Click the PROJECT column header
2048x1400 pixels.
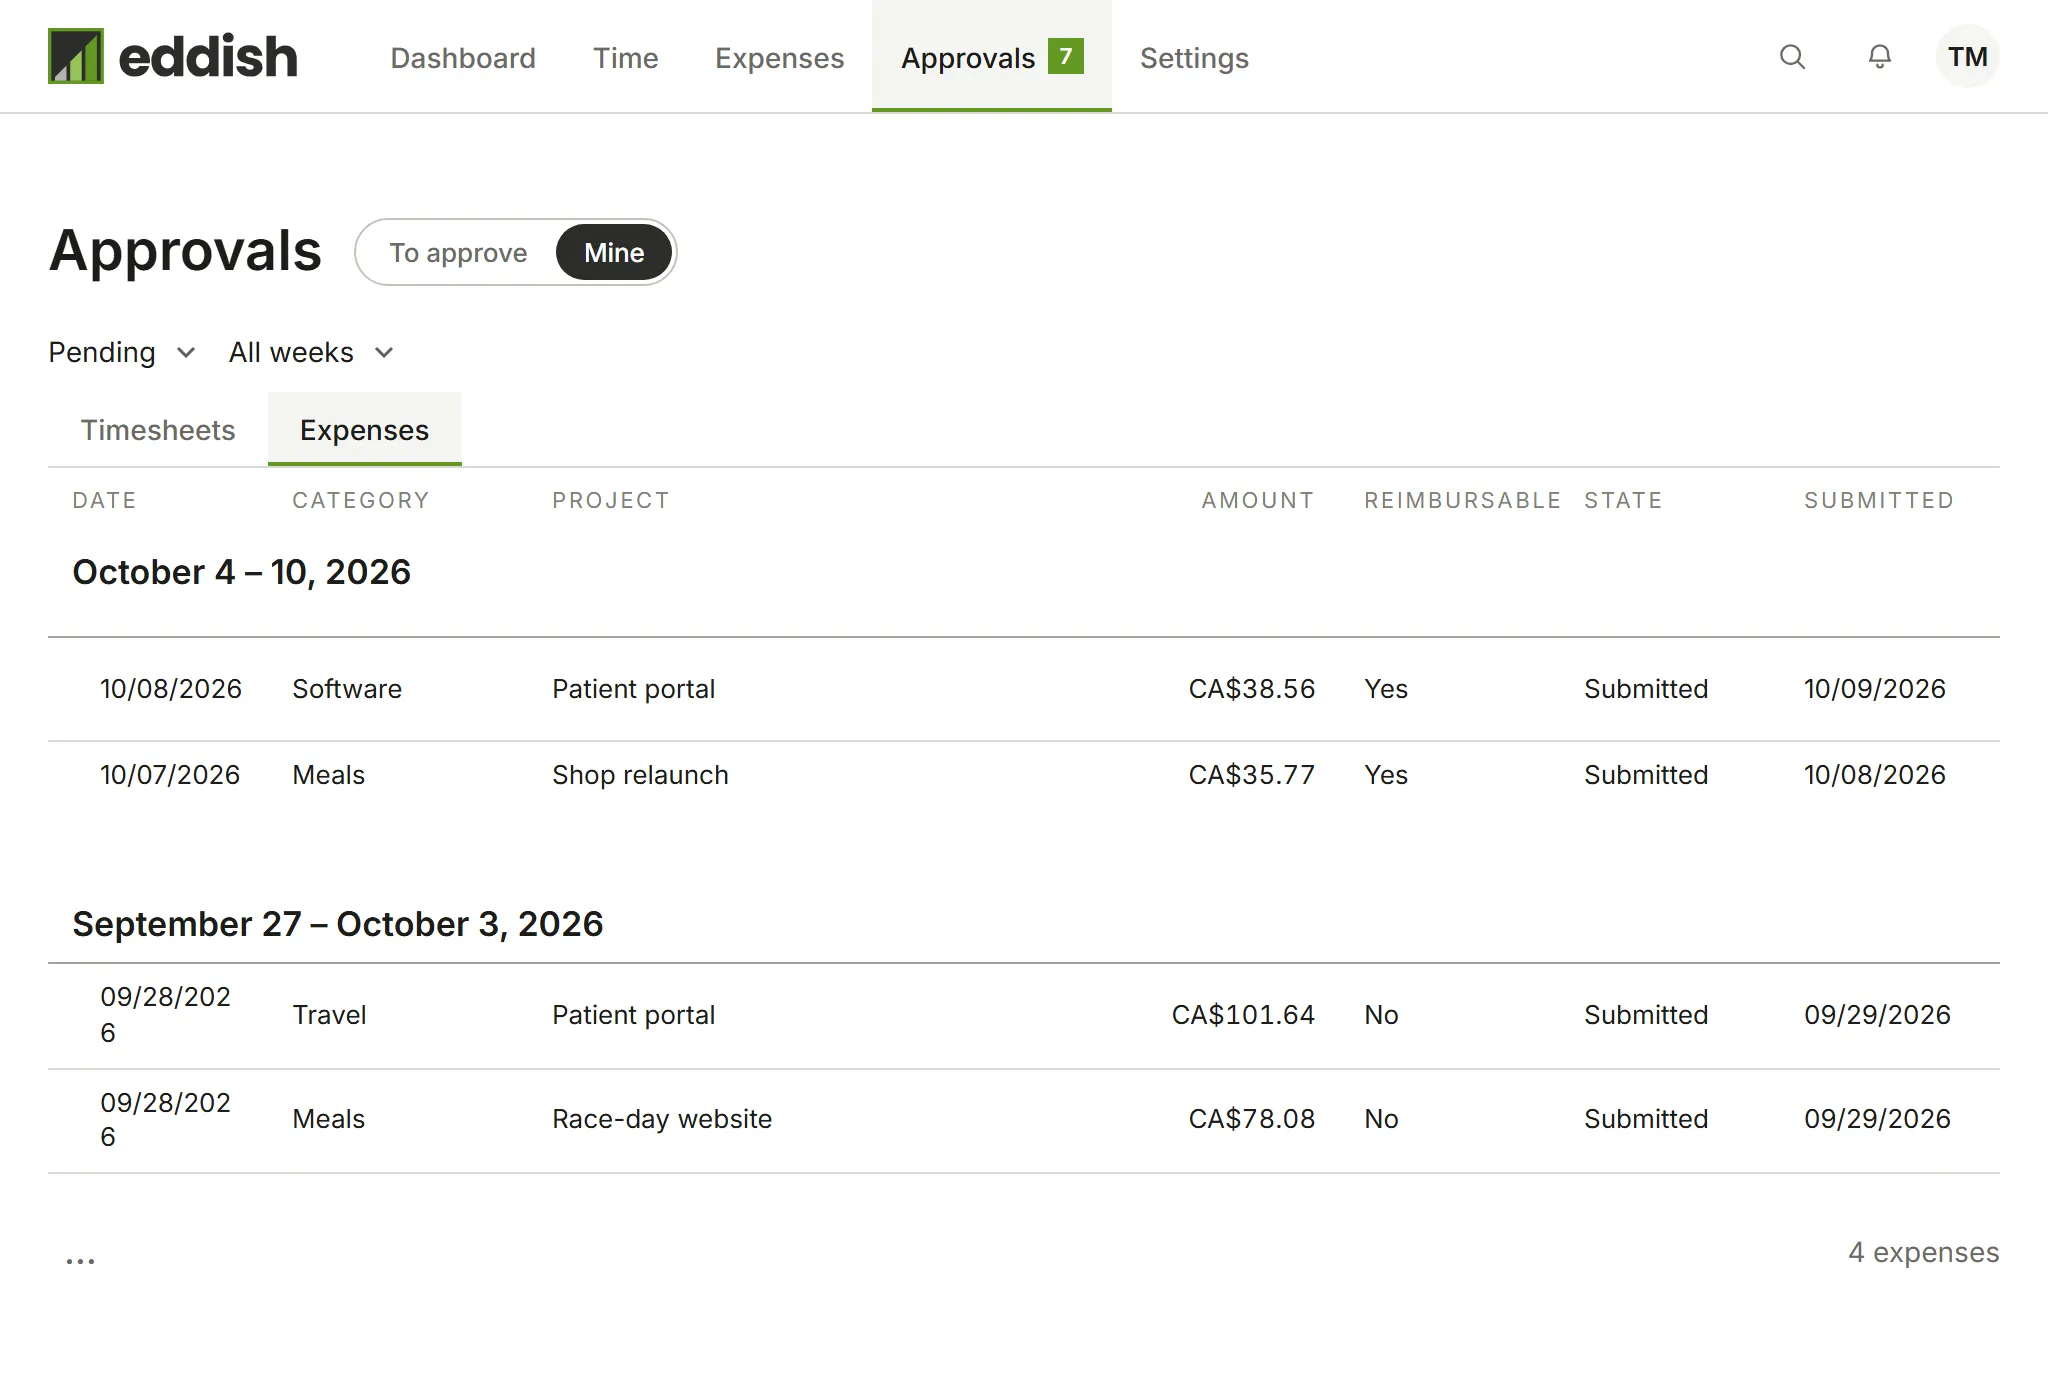coord(610,500)
